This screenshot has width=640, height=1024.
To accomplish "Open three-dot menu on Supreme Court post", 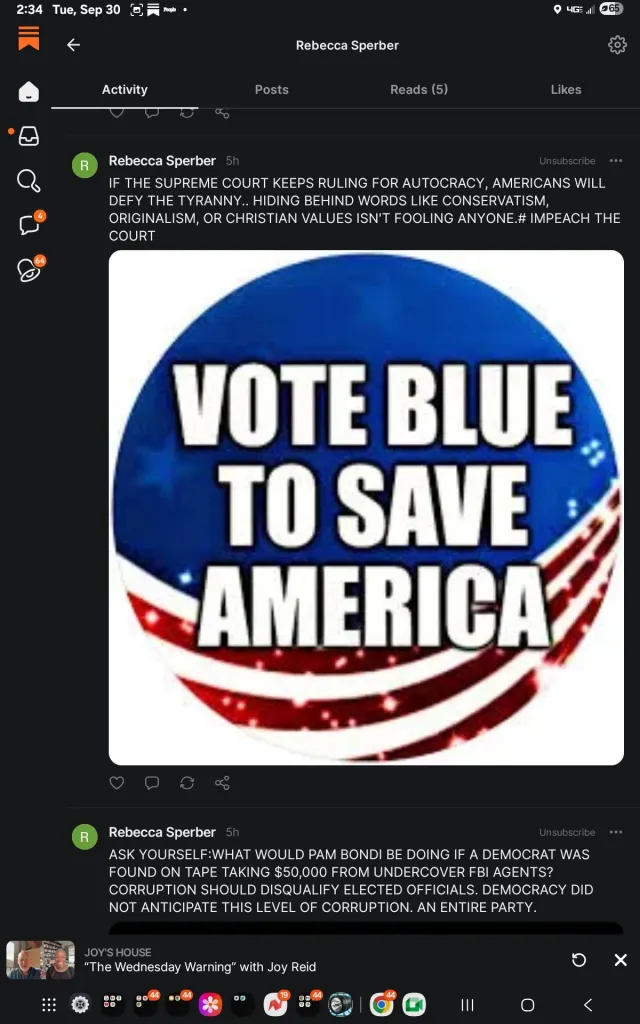I will coord(616,161).
